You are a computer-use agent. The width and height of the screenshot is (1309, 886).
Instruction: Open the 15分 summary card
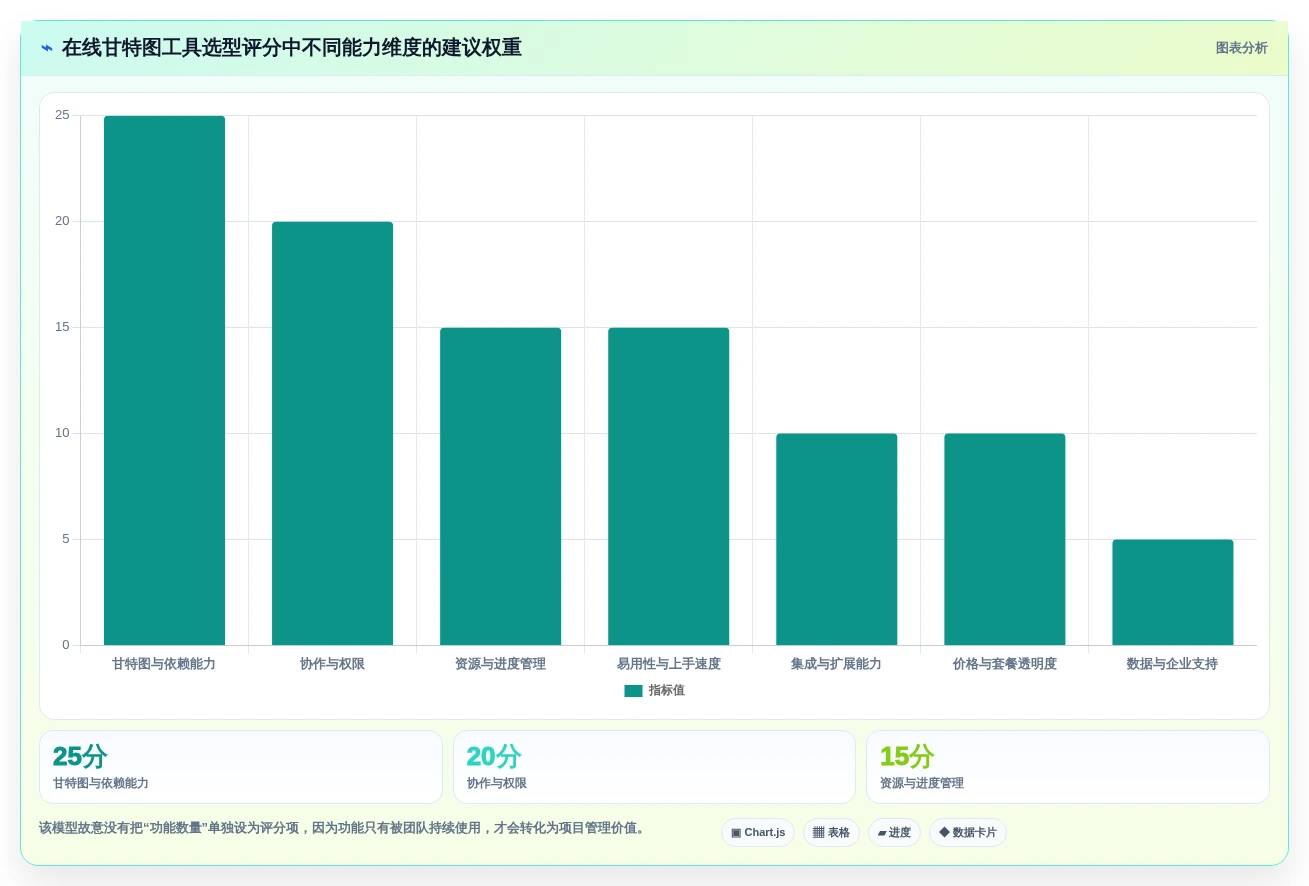[x=1068, y=767]
